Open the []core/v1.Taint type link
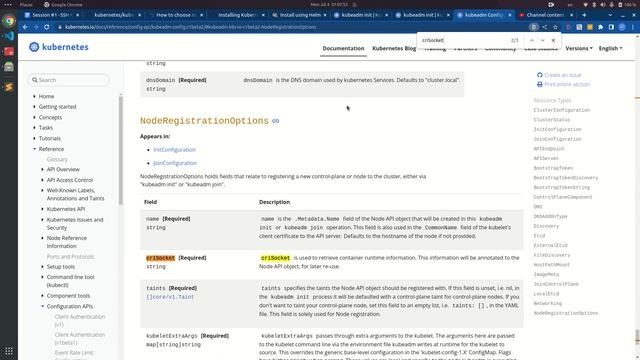This screenshot has width=640, height=360. [170, 297]
